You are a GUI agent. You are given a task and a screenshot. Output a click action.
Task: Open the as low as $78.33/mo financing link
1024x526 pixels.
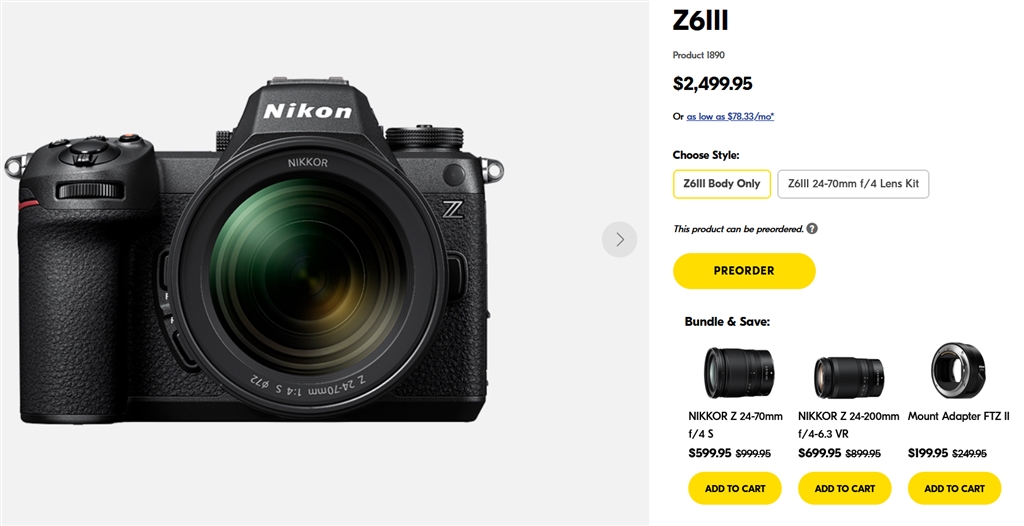(730, 117)
